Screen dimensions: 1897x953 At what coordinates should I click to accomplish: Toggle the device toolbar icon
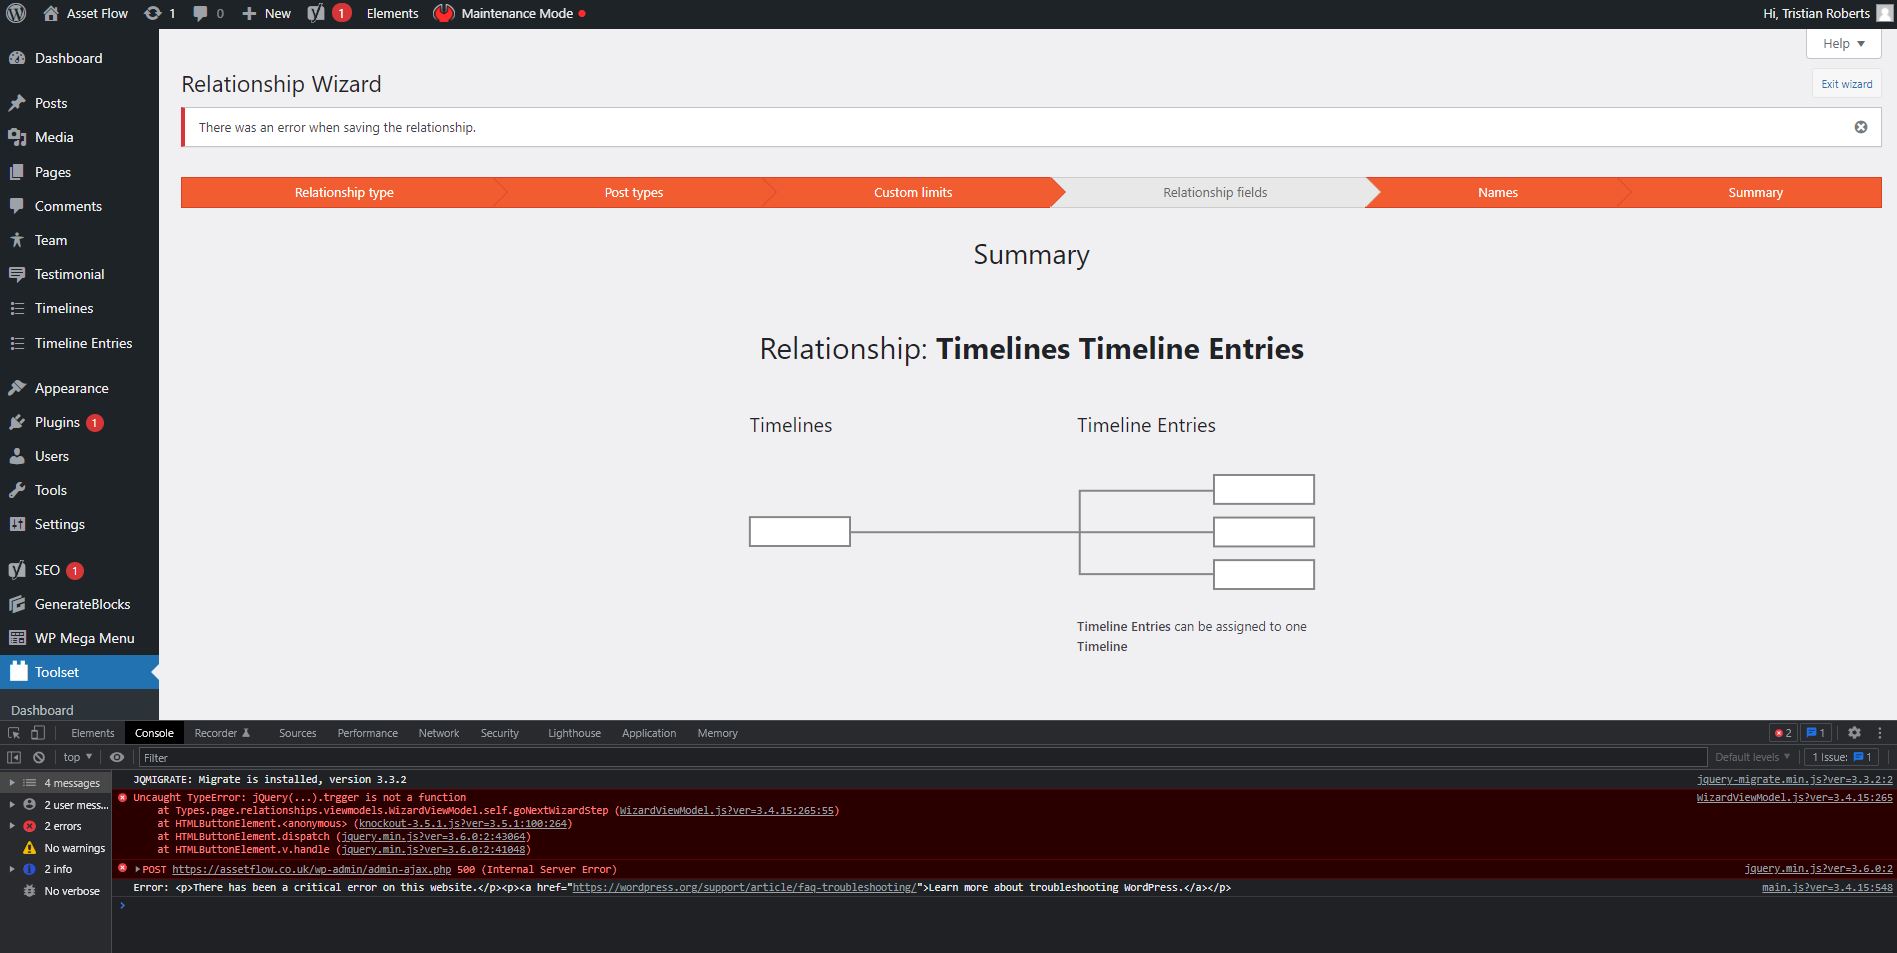[38, 733]
